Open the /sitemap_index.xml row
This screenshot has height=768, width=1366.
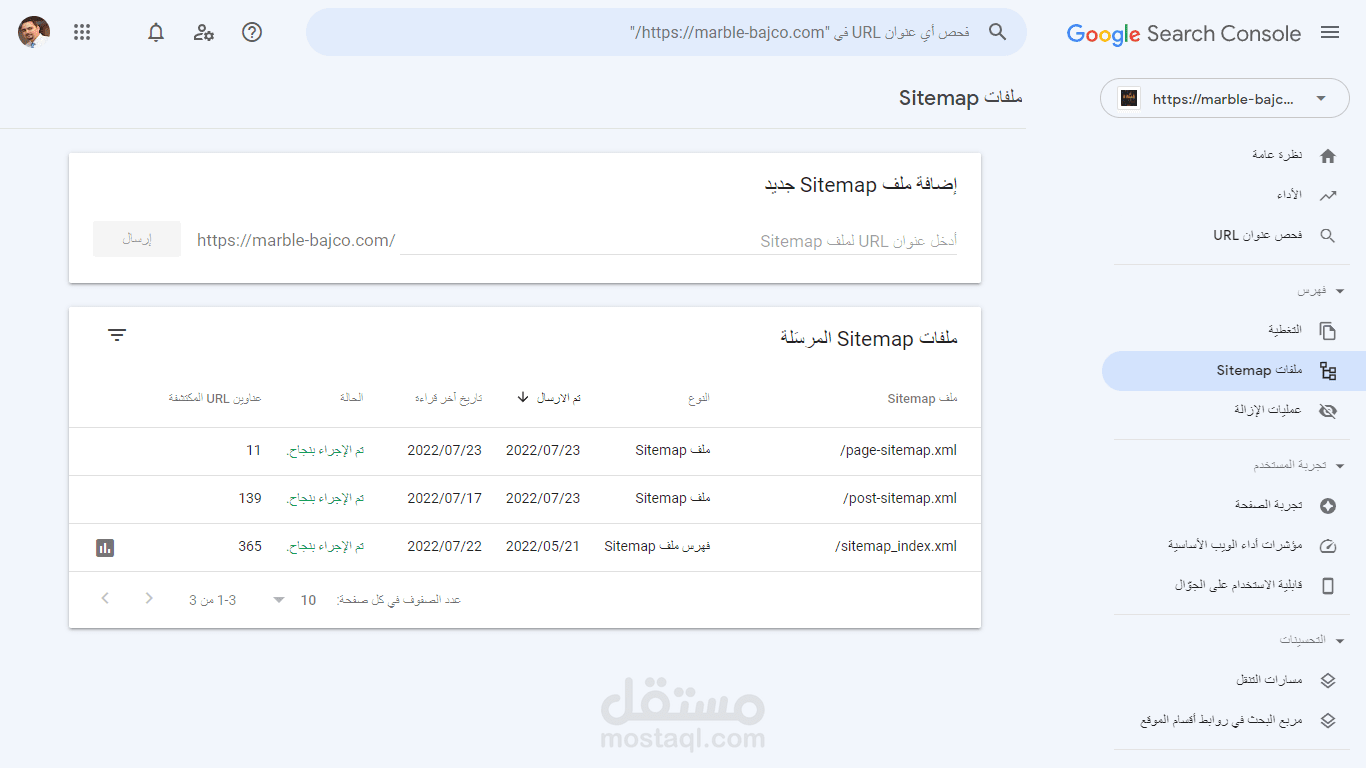click(x=525, y=547)
